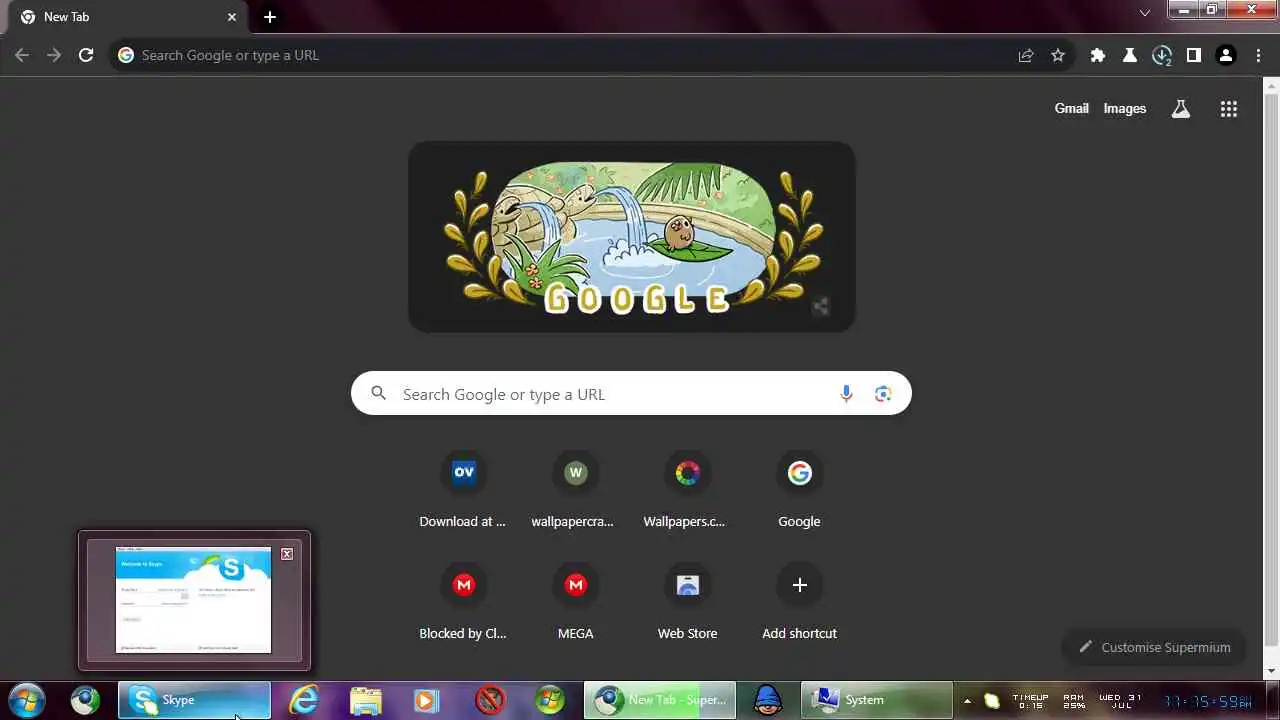Expand the tab search chevron

pyautogui.click(x=1145, y=13)
